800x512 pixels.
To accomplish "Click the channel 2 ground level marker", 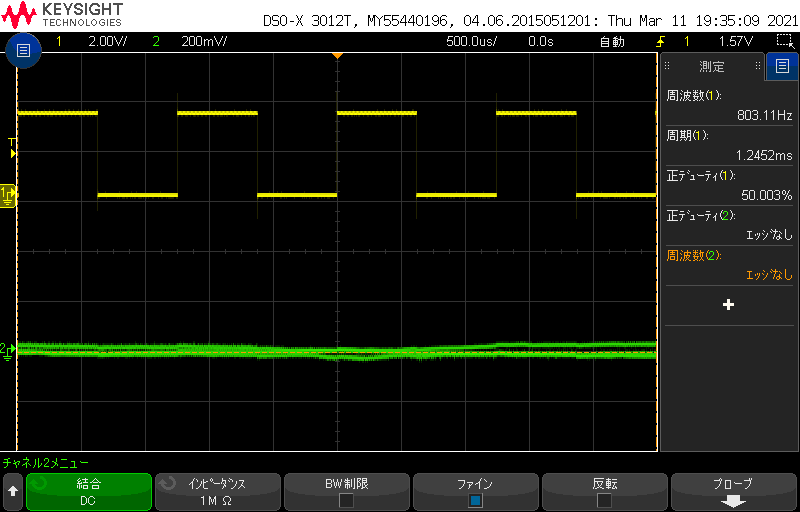I will coord(7,349).
